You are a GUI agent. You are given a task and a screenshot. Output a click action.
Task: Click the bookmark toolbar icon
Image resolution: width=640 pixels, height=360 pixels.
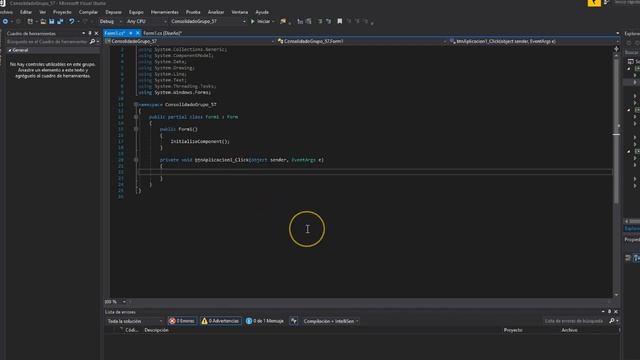[340, 21]
